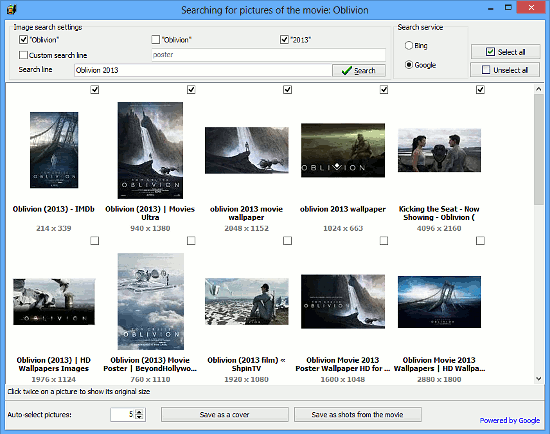Select the bridge wallpaper thumbnail 2880 x 1800
The width and height of the screenshot is (550, 434).
point(439,302)
